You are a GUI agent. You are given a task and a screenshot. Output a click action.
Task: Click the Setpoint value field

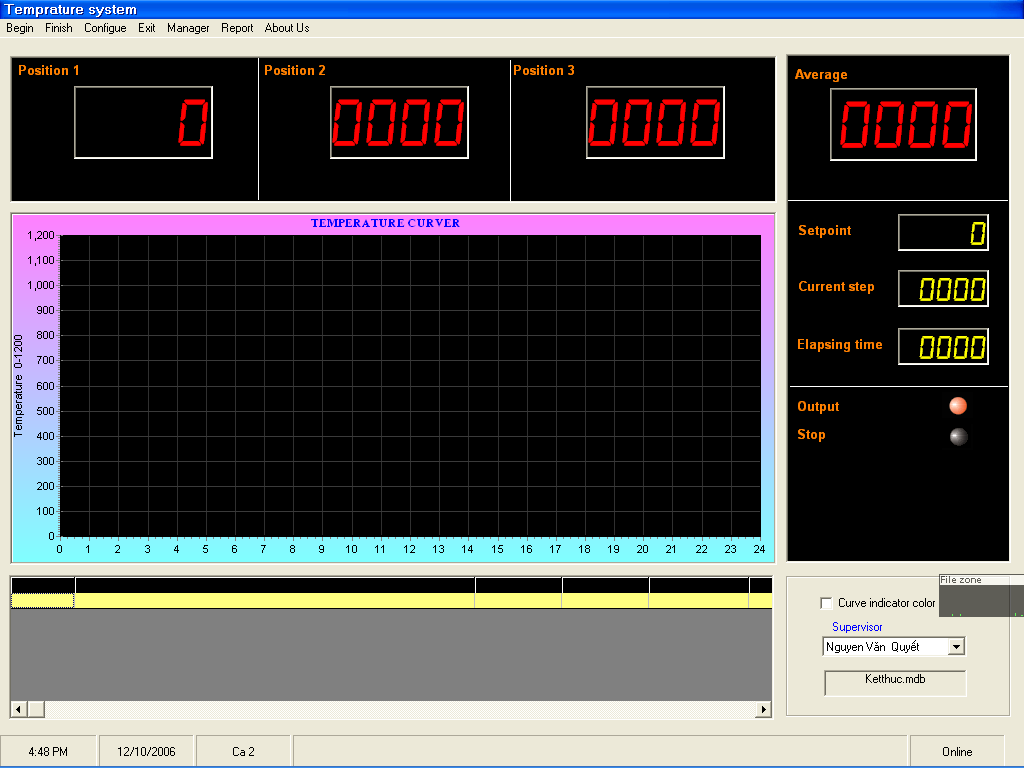[943, 233]
